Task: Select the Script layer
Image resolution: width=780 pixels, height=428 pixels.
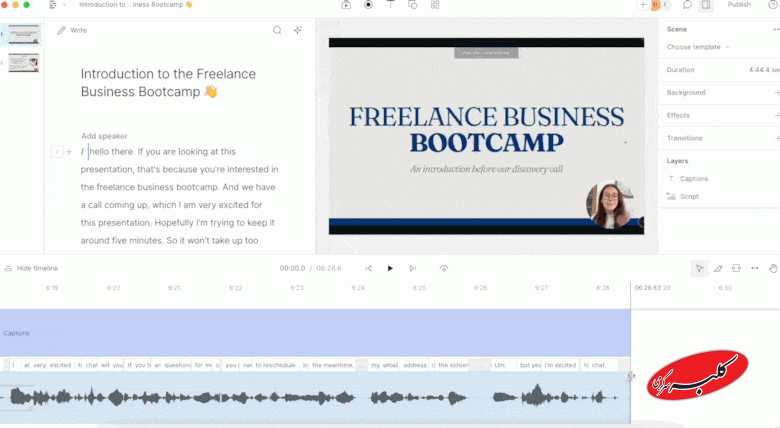Action: coord(689,196)
